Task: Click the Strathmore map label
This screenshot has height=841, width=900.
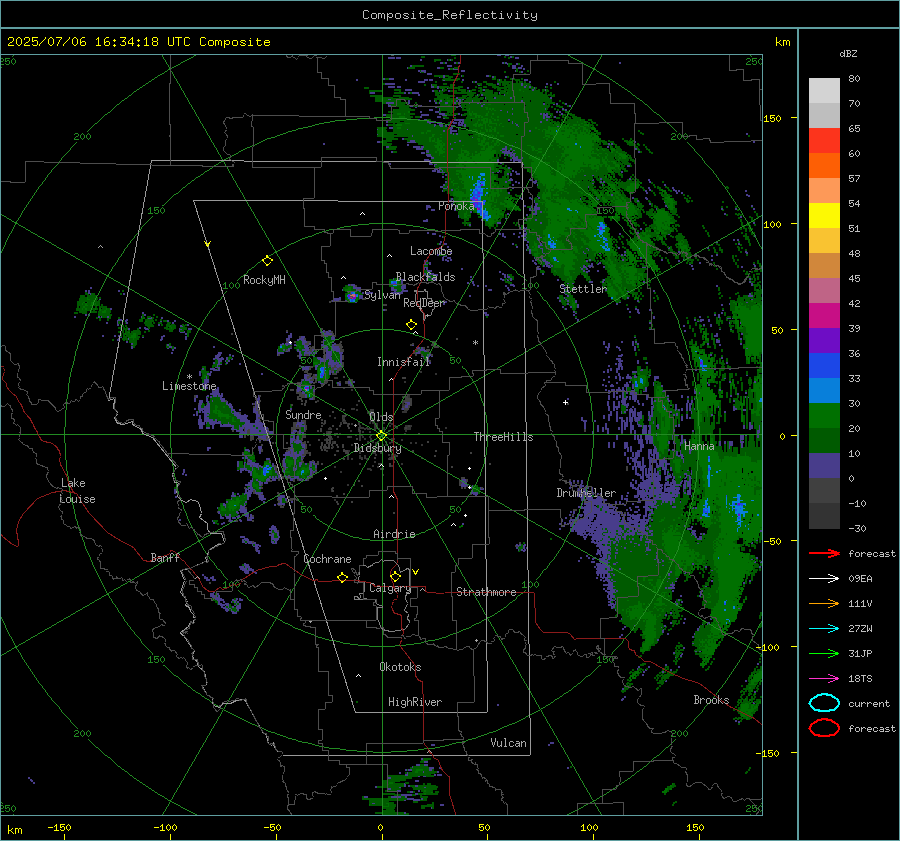Action: pos(486,592)
